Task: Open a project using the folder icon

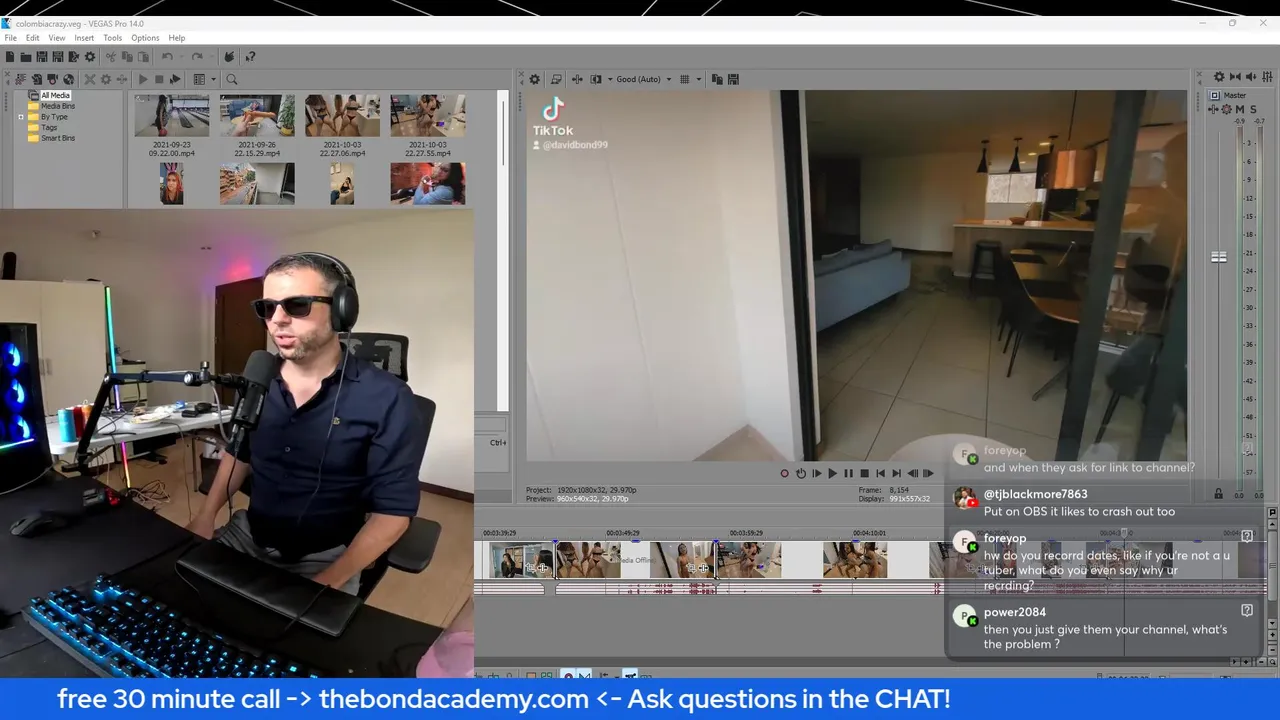Action: point(26,57)
